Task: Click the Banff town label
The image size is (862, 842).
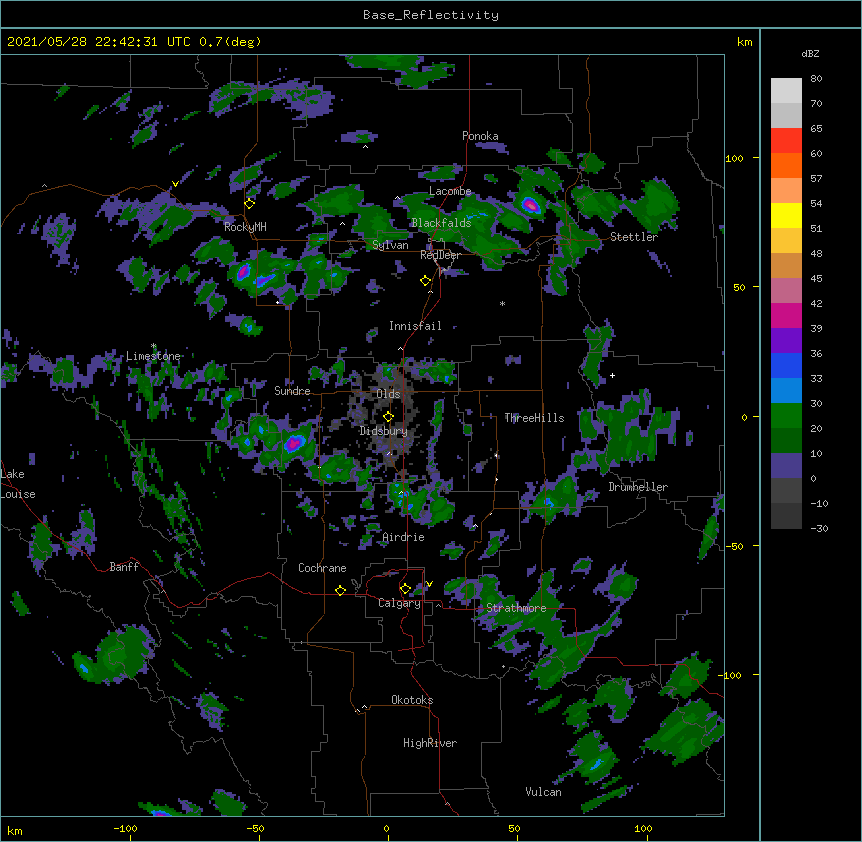Action: click(x=124, y=567)
